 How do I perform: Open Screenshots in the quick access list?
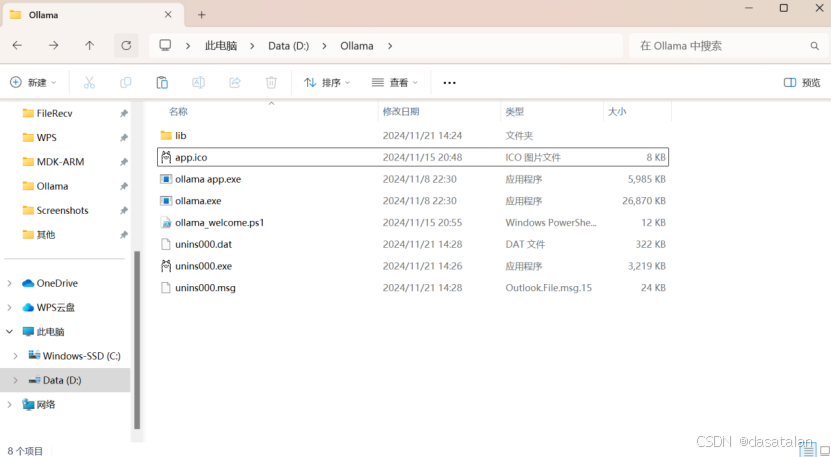click(63, 210)
